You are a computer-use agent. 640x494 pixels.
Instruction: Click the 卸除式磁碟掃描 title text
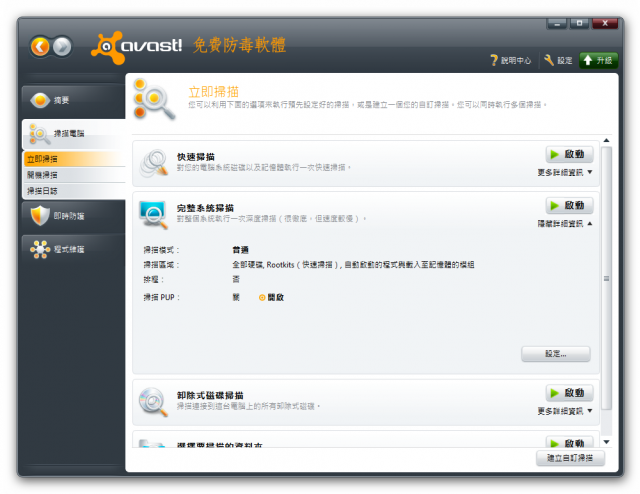coord(210,395)
